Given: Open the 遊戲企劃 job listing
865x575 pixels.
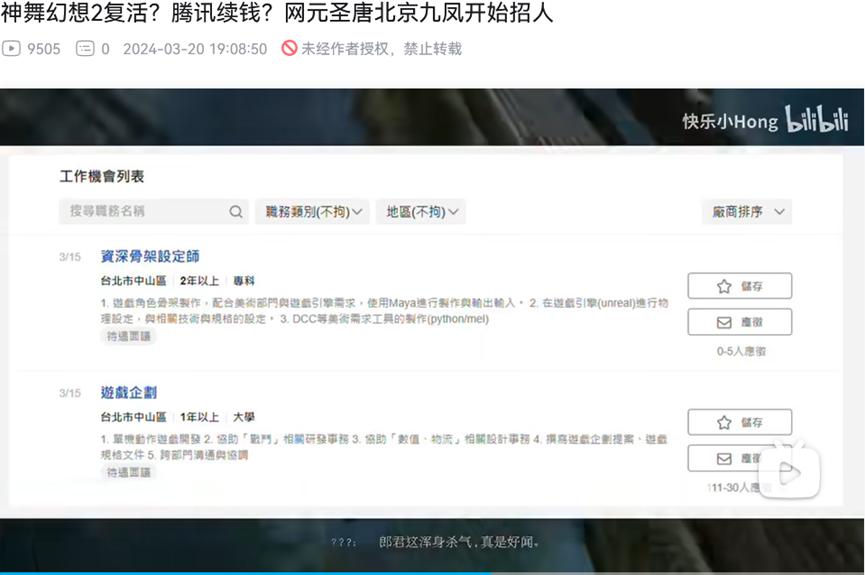Looking at the screenshot, I should click(129, 392).
